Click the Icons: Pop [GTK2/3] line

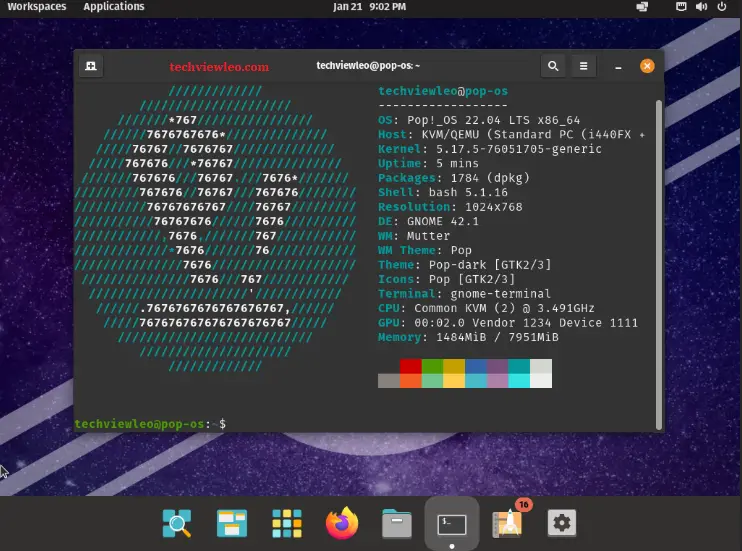447,279
